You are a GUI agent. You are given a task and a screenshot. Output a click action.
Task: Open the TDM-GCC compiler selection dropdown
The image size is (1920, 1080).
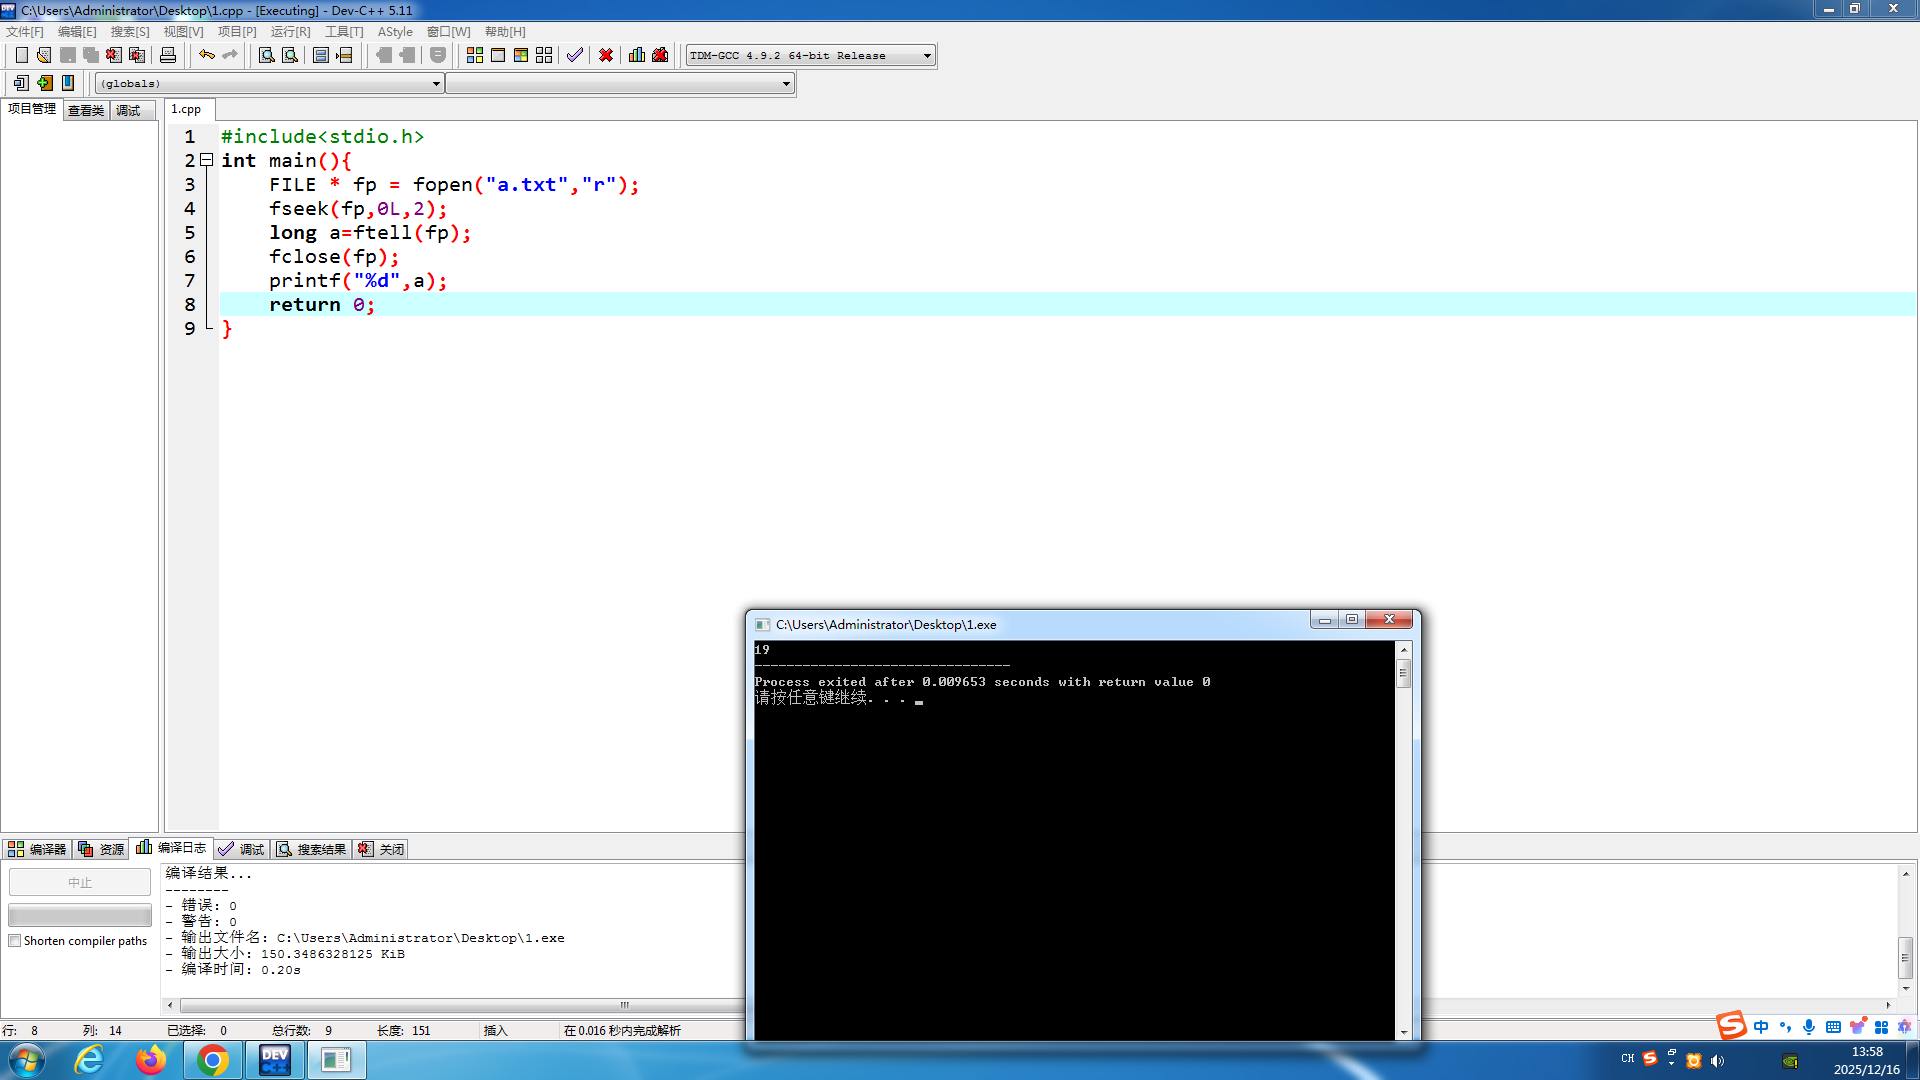point(927,56)
